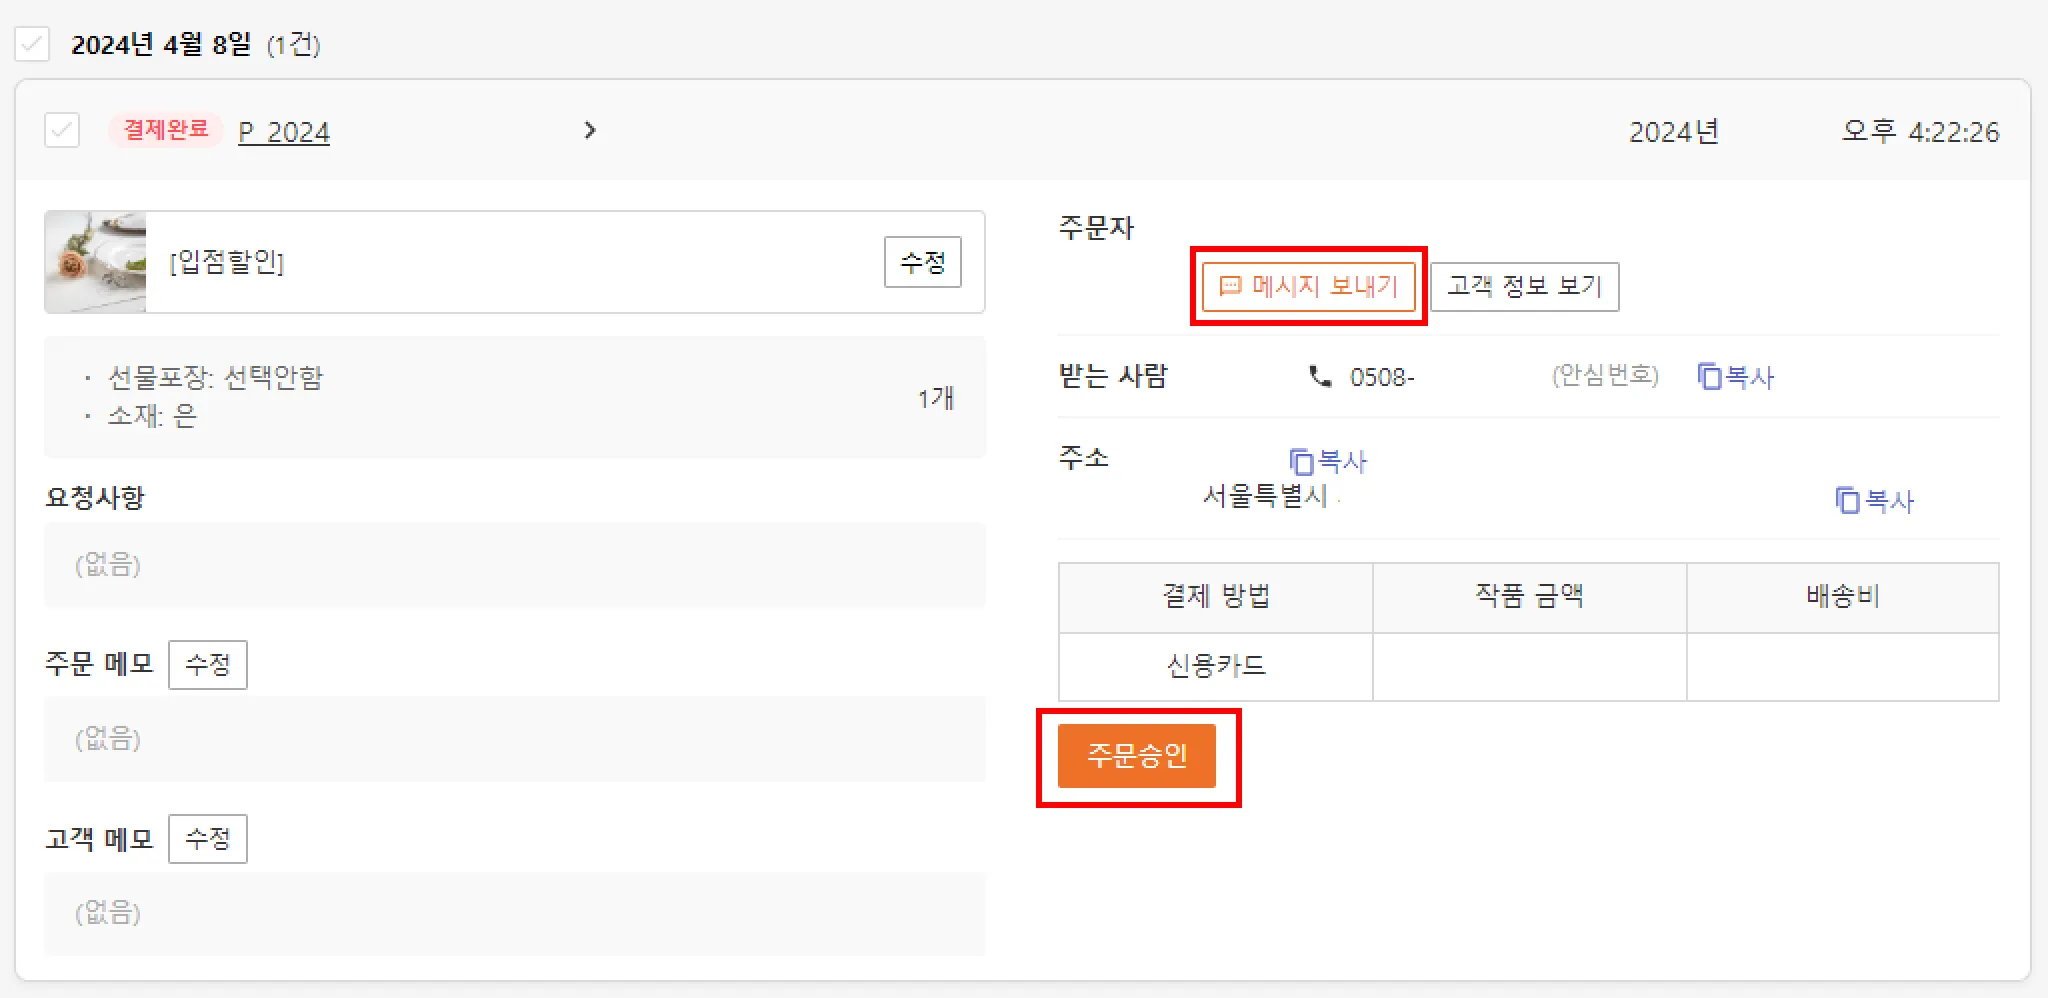Click the 결제 방법 table header

[x=1216, y=597]
